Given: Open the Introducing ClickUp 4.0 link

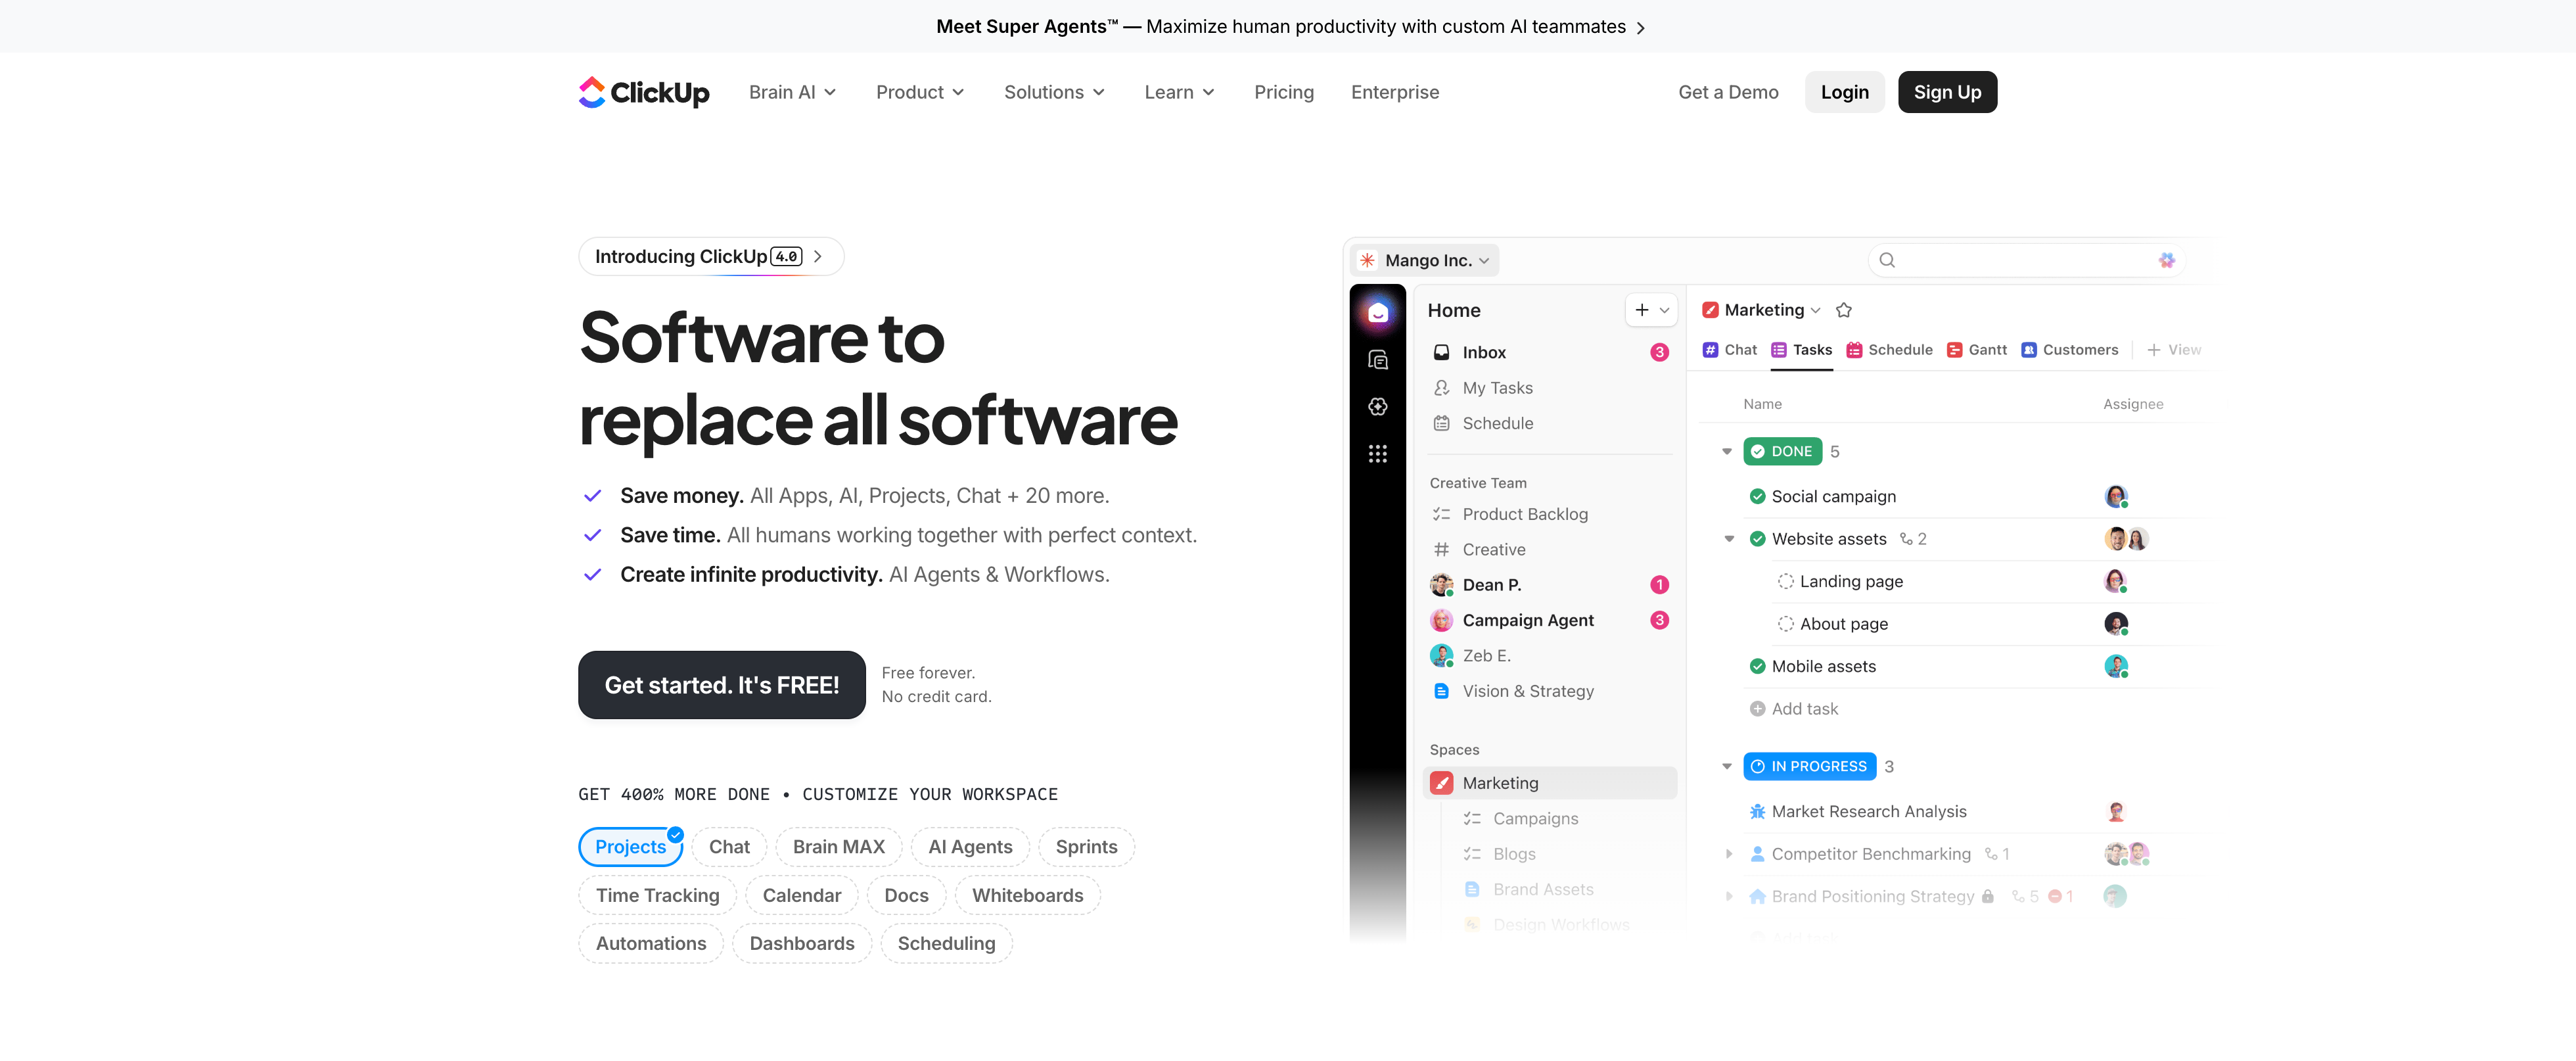Looking at the screenshot, I should click(711, 257).
